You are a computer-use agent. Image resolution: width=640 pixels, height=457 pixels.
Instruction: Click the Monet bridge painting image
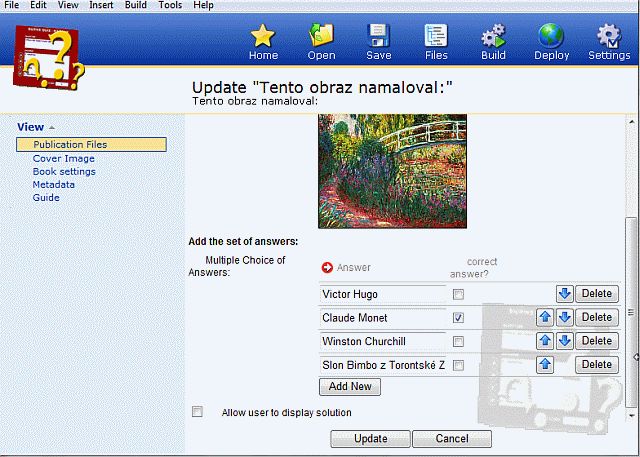click(x=392, y=171)
